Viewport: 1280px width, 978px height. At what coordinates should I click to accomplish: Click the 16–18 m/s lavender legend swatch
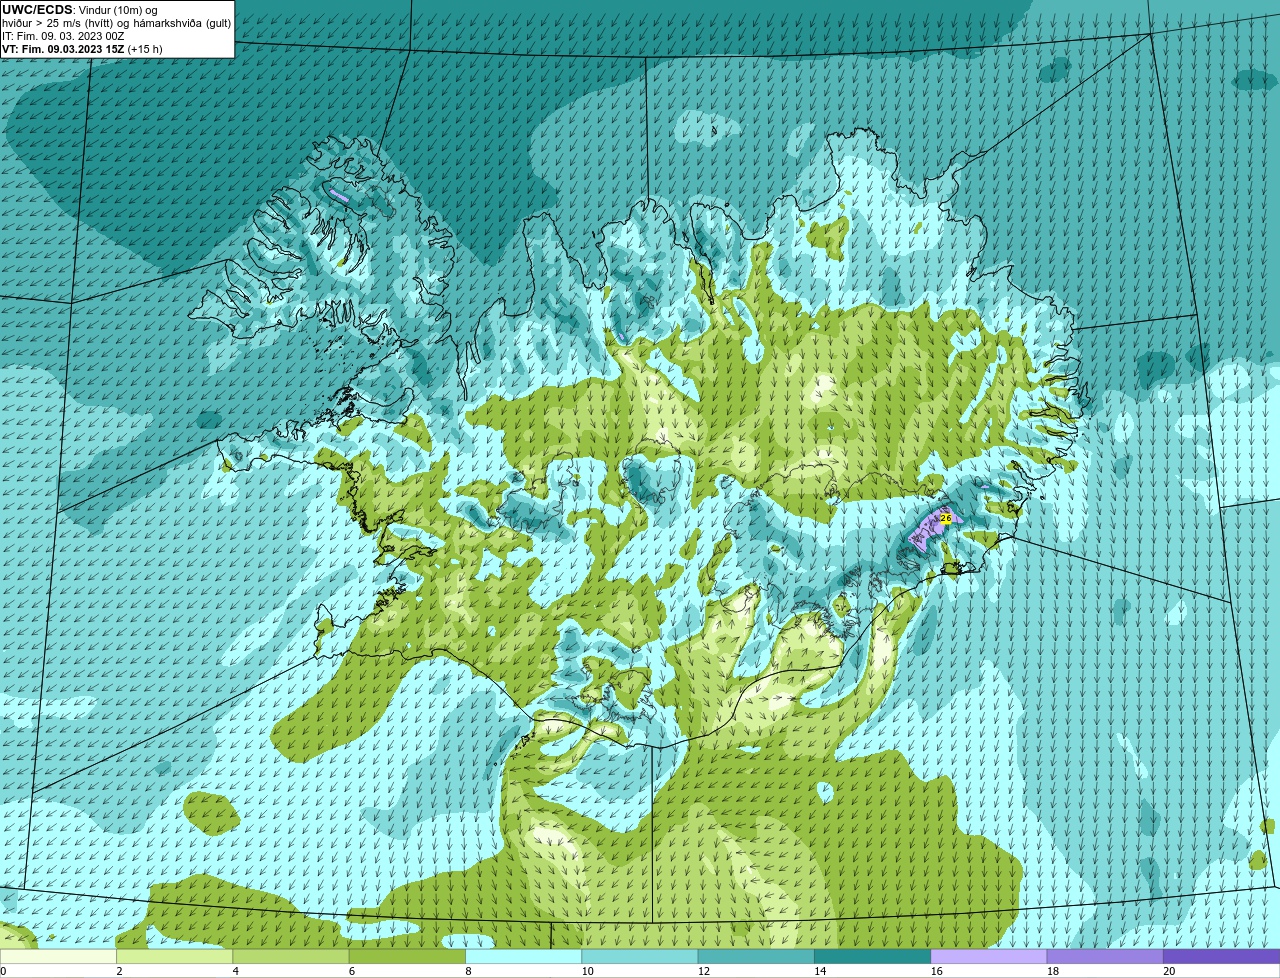(x=989, y=956)
